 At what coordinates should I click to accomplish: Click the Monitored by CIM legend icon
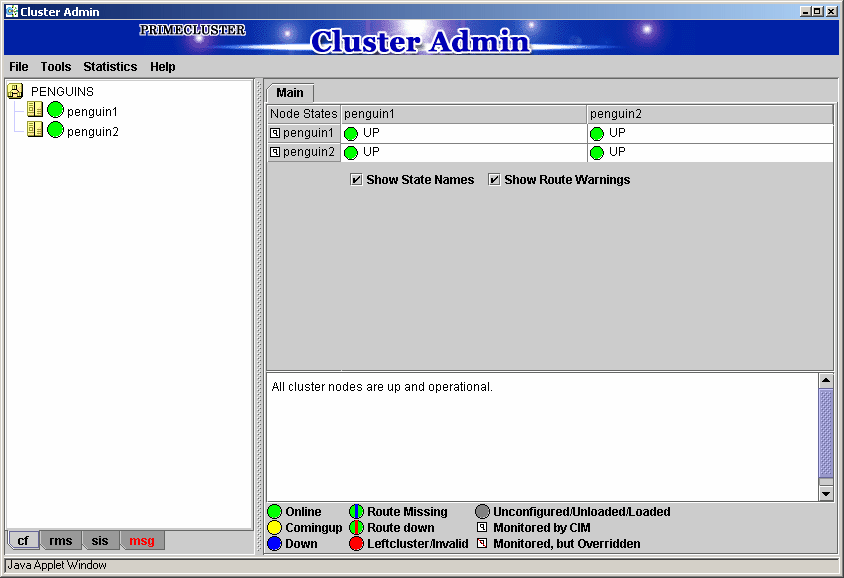pyautogui.click(x=482, y=527)
